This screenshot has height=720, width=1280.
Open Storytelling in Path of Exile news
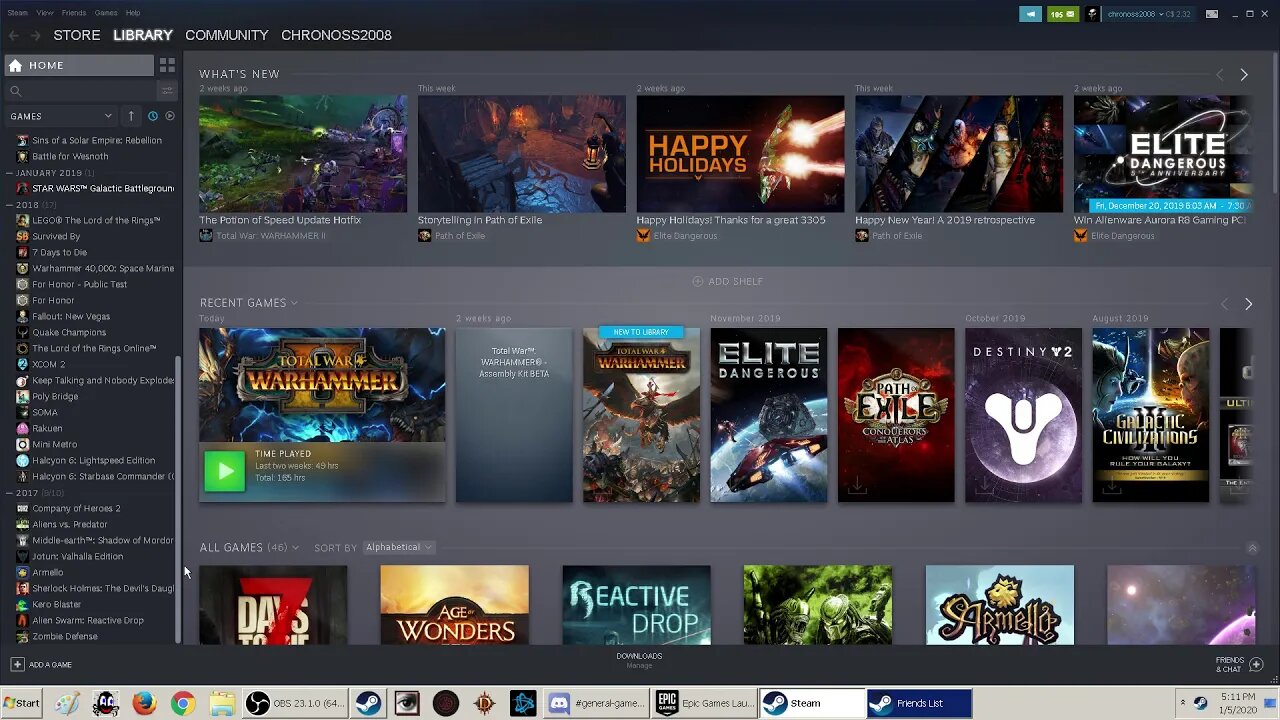click(522, 154)
